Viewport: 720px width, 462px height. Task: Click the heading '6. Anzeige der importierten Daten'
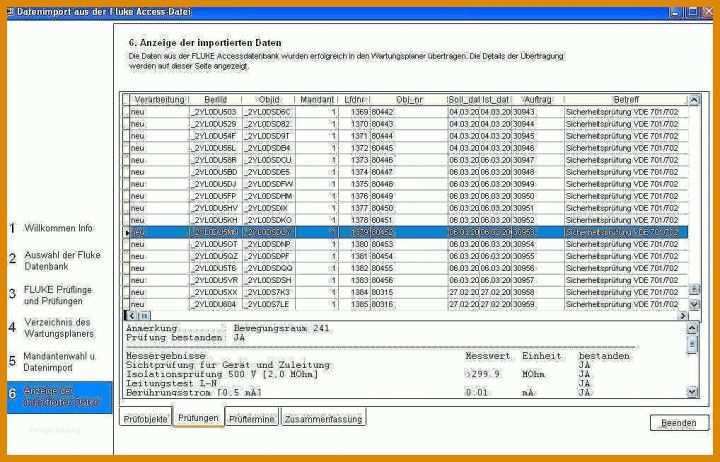(205, 43)
